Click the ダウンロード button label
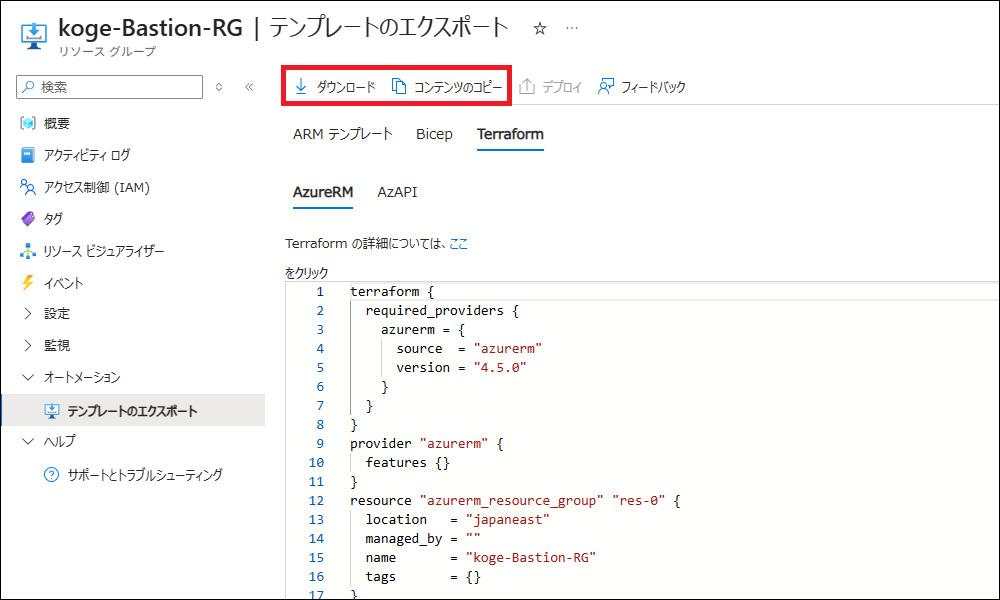1000x600 pixels. coord(346,87)
